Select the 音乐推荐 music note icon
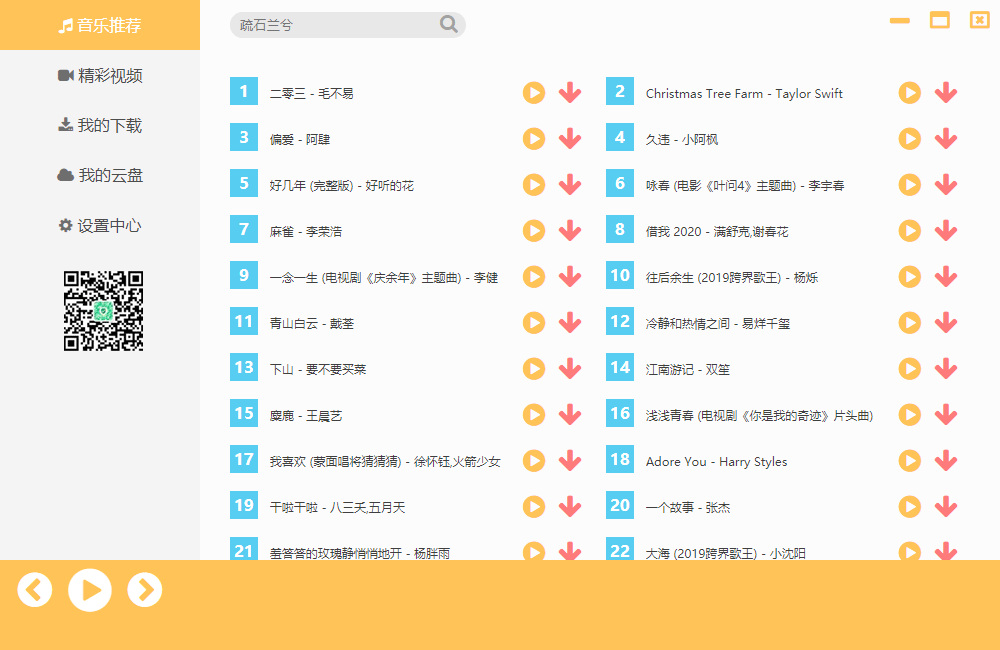 click(x=65, y=25)
